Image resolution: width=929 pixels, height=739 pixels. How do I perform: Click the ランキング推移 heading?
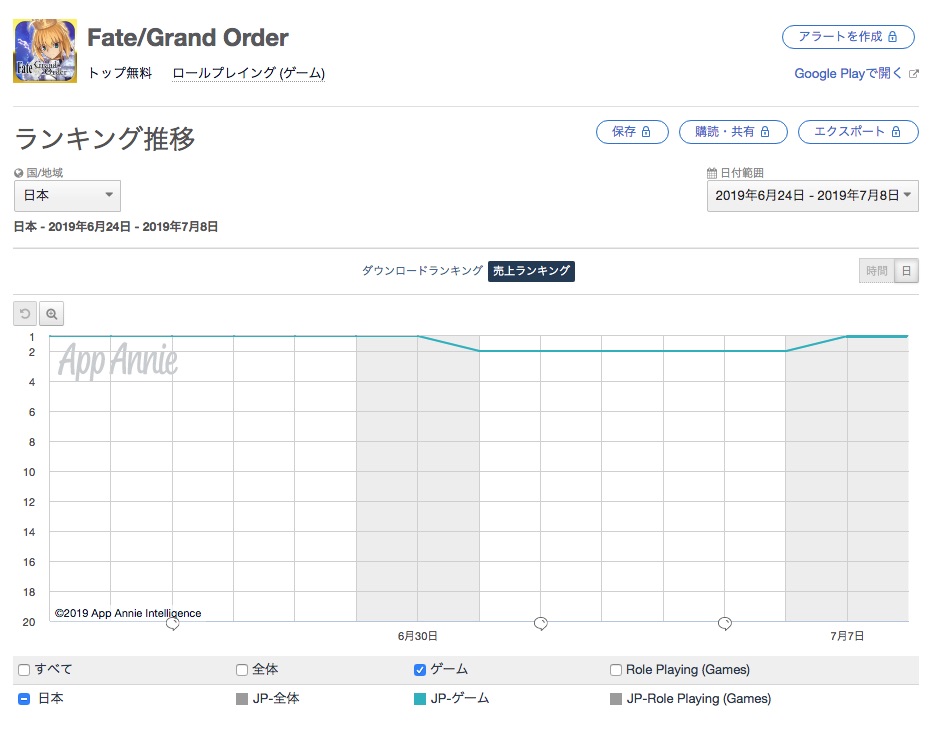tap(105, 139)
